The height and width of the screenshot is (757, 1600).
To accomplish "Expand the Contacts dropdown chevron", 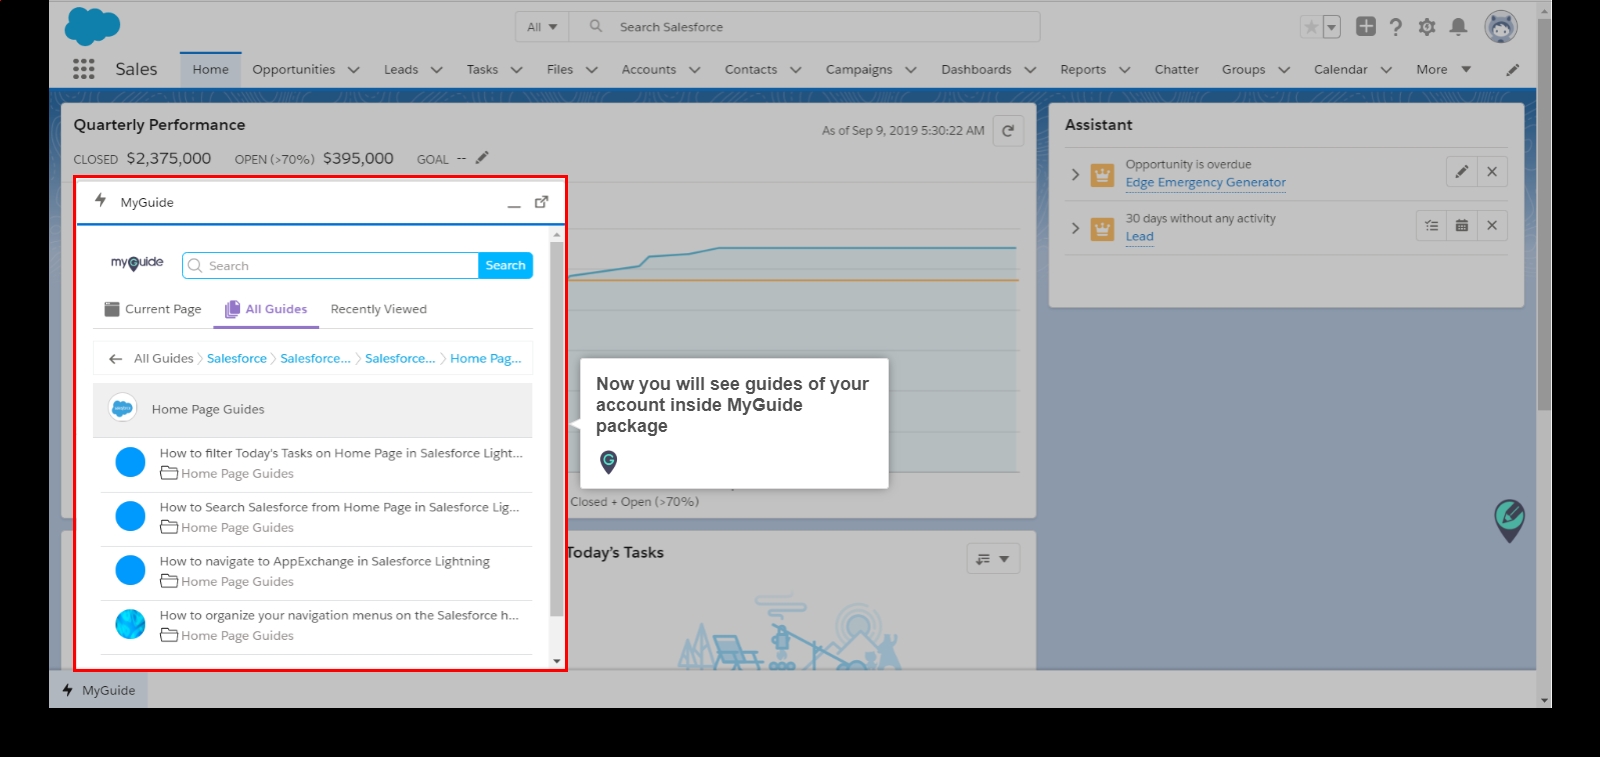I will tap(795, 70).
